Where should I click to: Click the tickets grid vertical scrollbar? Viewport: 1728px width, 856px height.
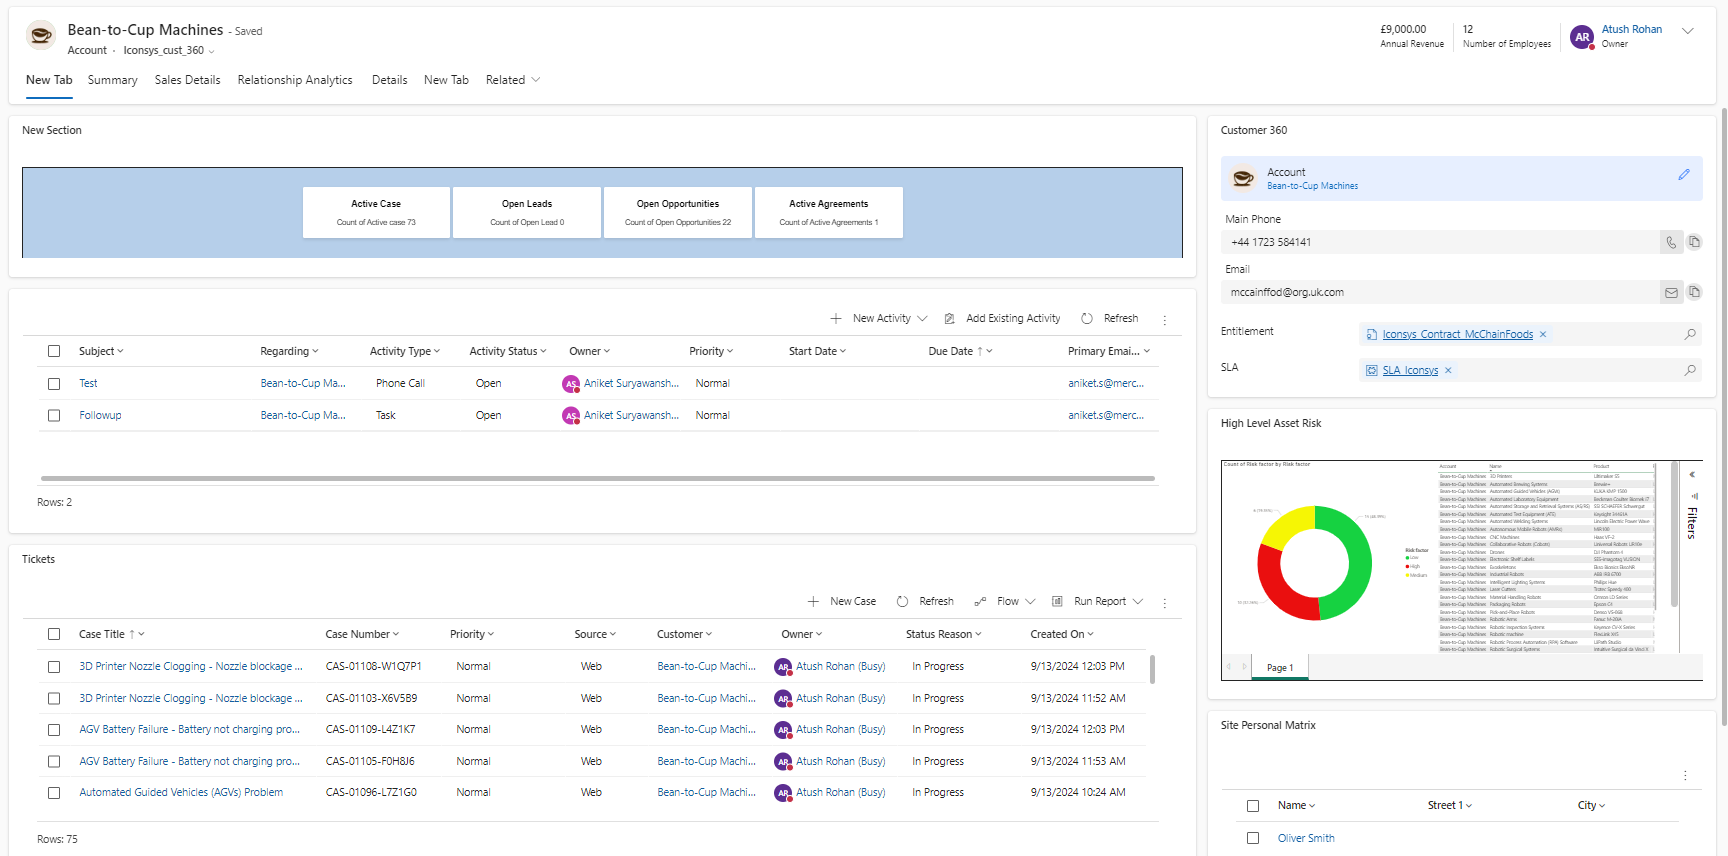[1152, 669]
